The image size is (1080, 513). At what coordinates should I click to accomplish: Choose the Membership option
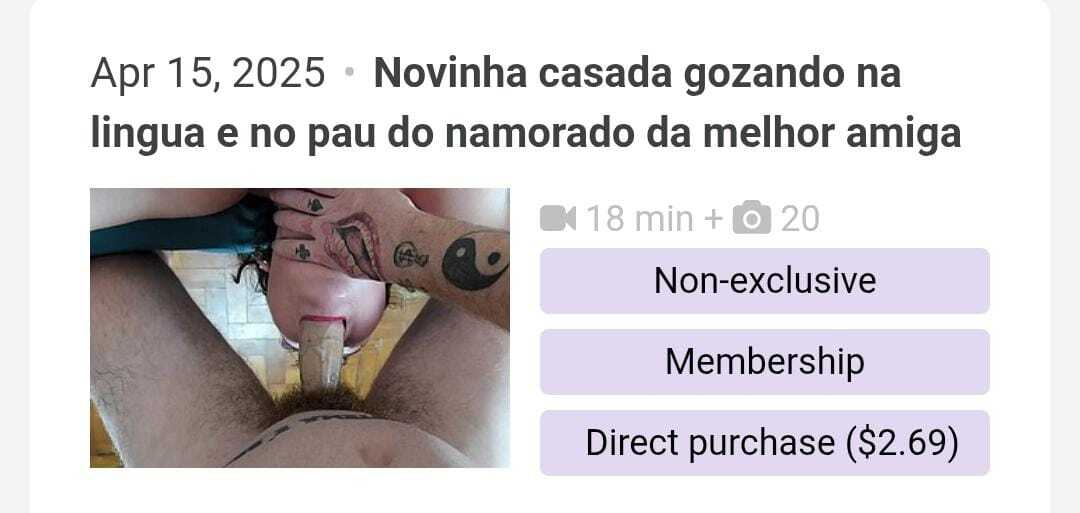click(x=765, y=362)
